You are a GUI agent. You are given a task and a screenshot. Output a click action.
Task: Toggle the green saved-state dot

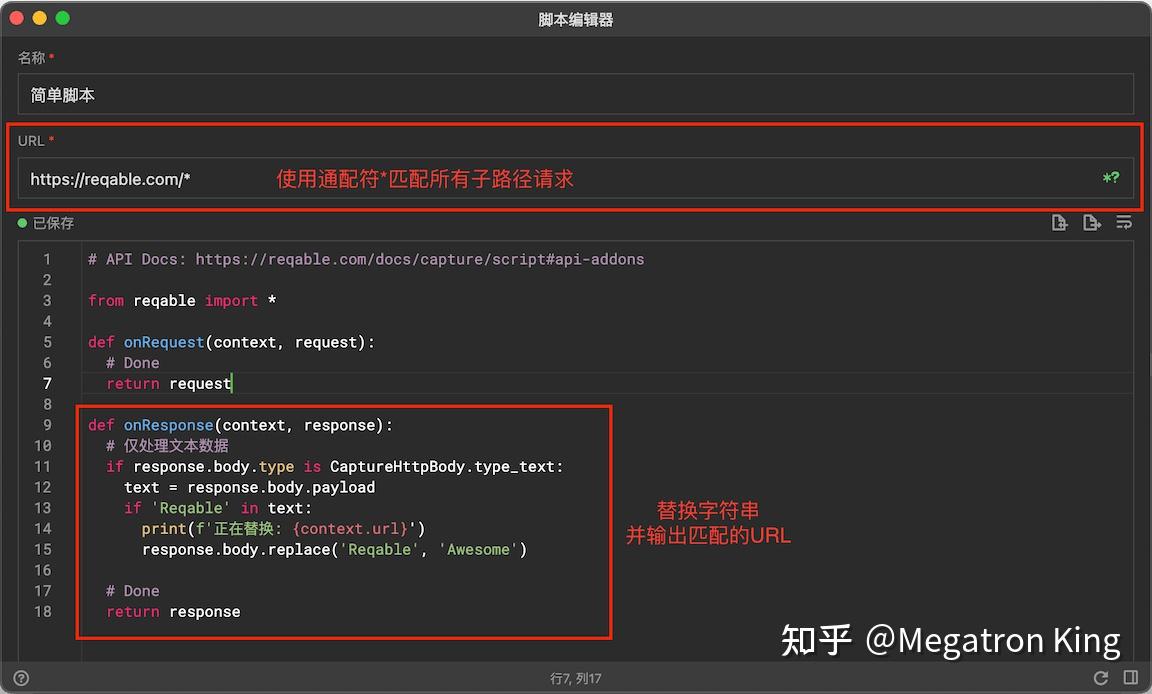(x=22, y=222)
